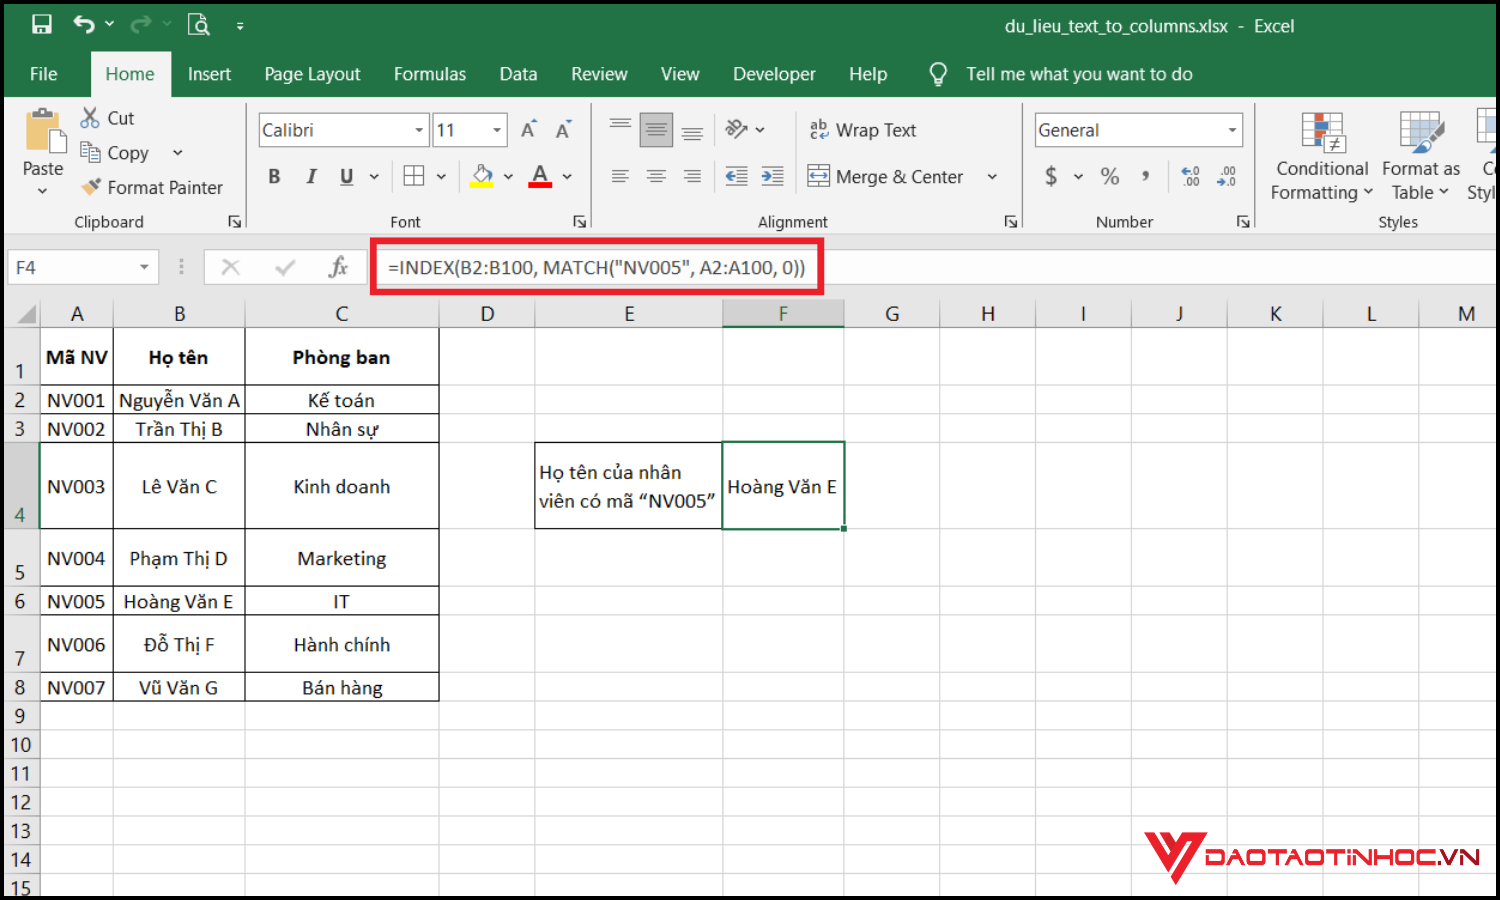Open Conditional Formatting menu

[x=1322, y=156]
